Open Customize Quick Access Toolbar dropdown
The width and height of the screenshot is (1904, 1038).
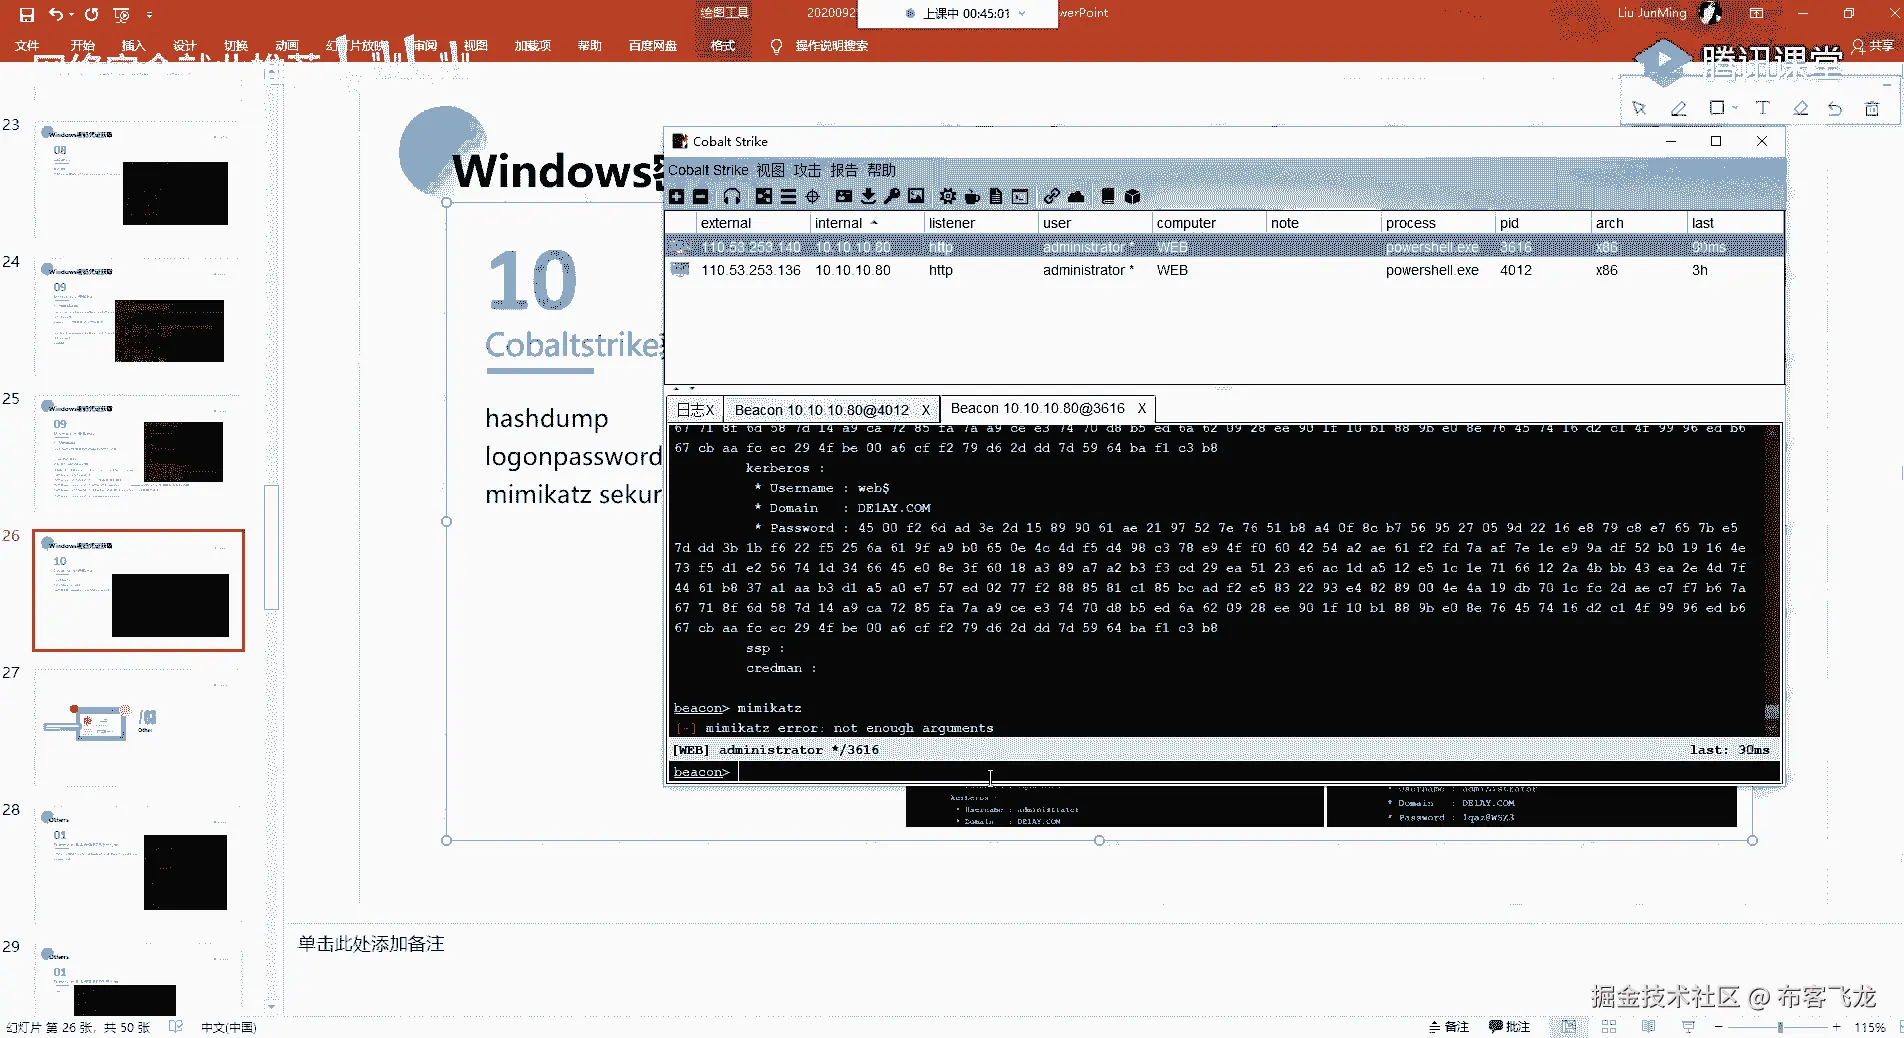(x=149, y=14)
